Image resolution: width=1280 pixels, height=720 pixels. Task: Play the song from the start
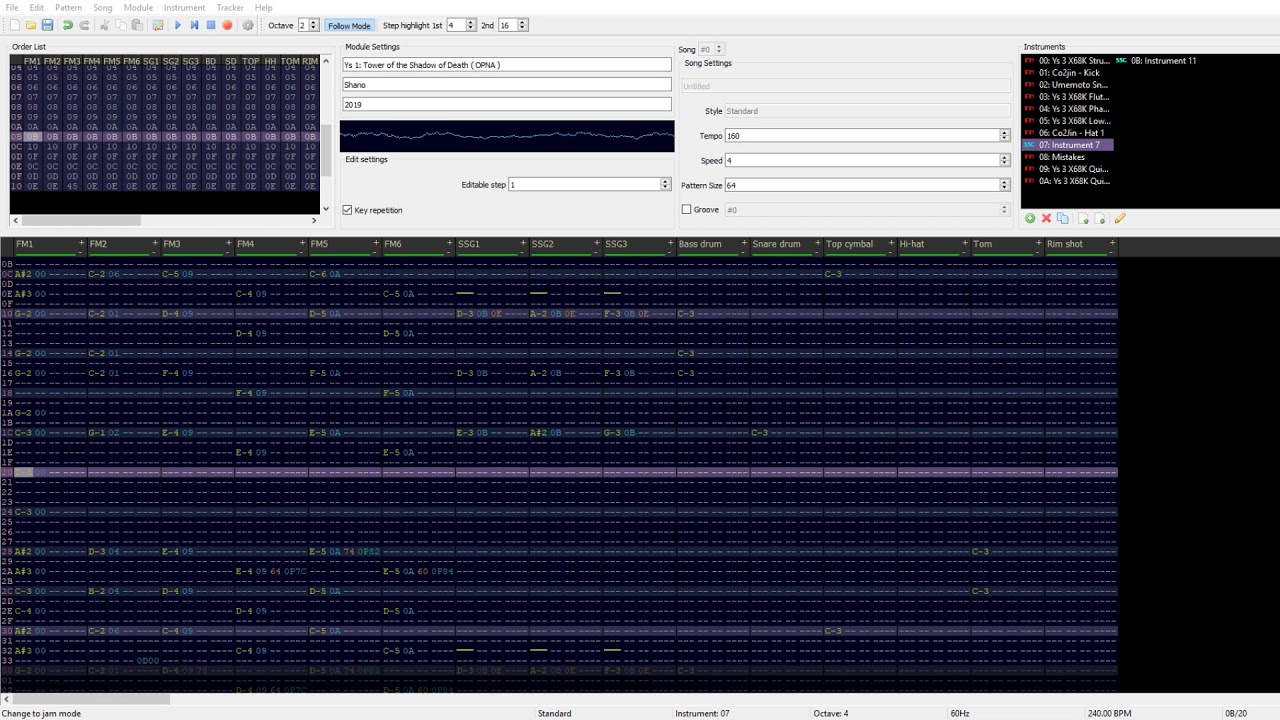(178, 25)
